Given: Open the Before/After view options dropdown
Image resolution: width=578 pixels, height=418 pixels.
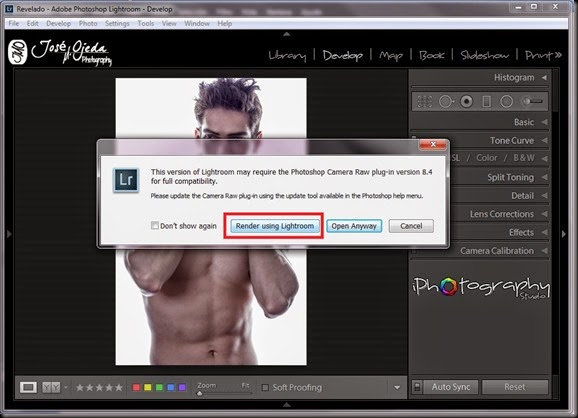Looking at the screenshot, I should [66, 387].
